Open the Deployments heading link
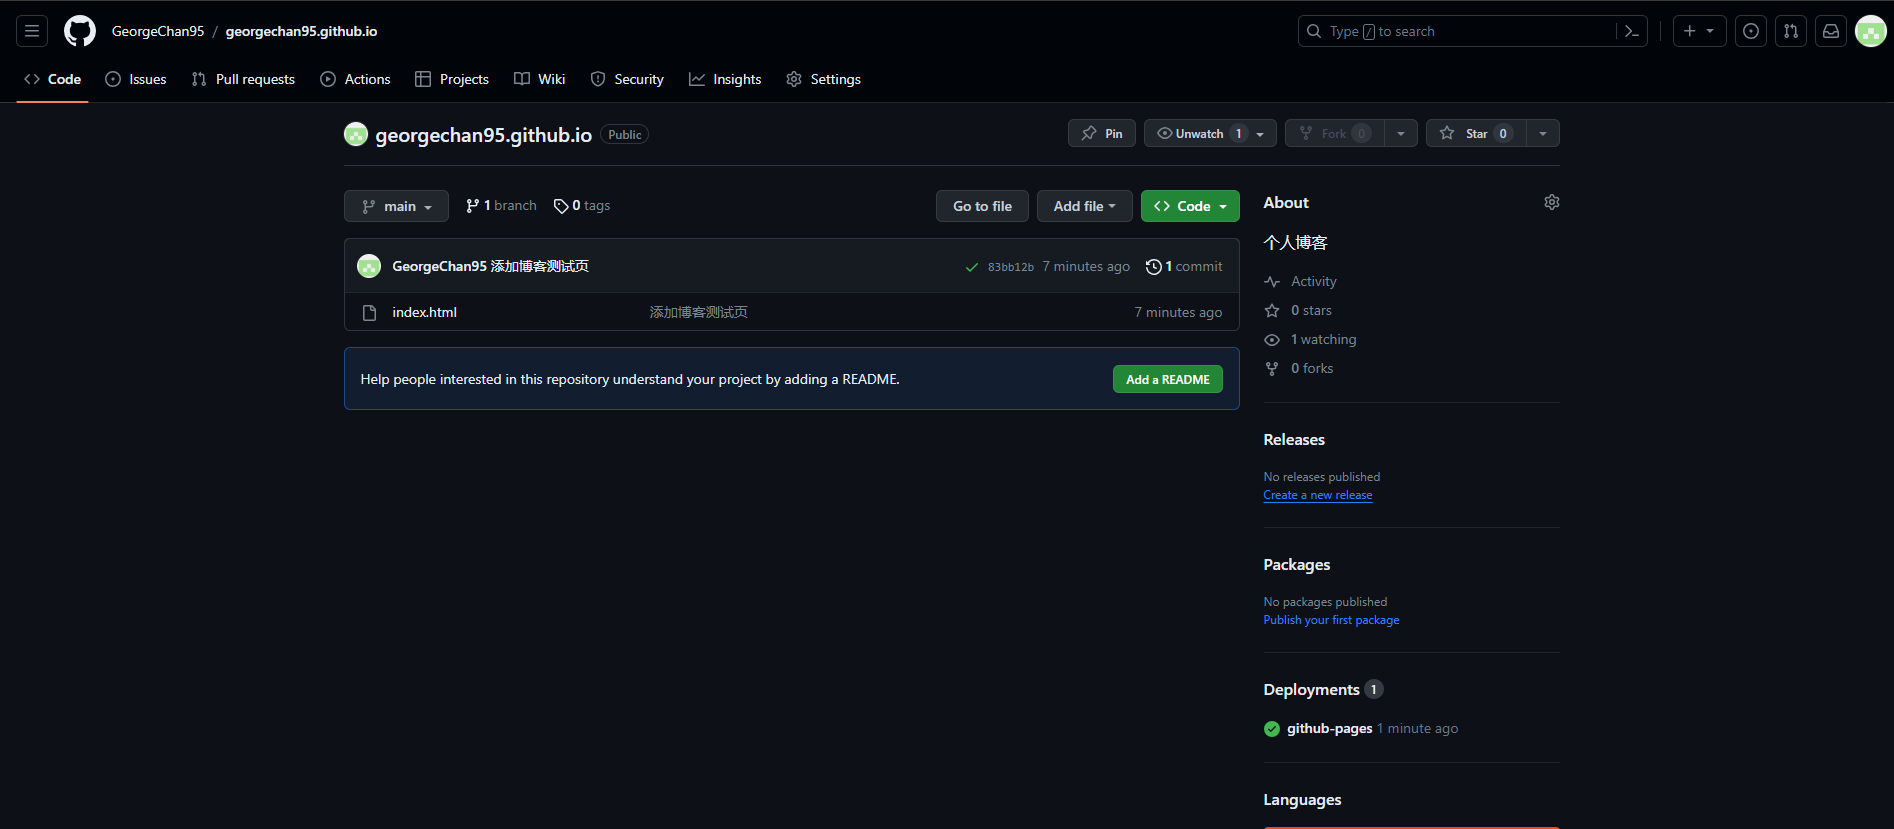The width and height of the screenshot is (1894, 829). click(1323, 690)
